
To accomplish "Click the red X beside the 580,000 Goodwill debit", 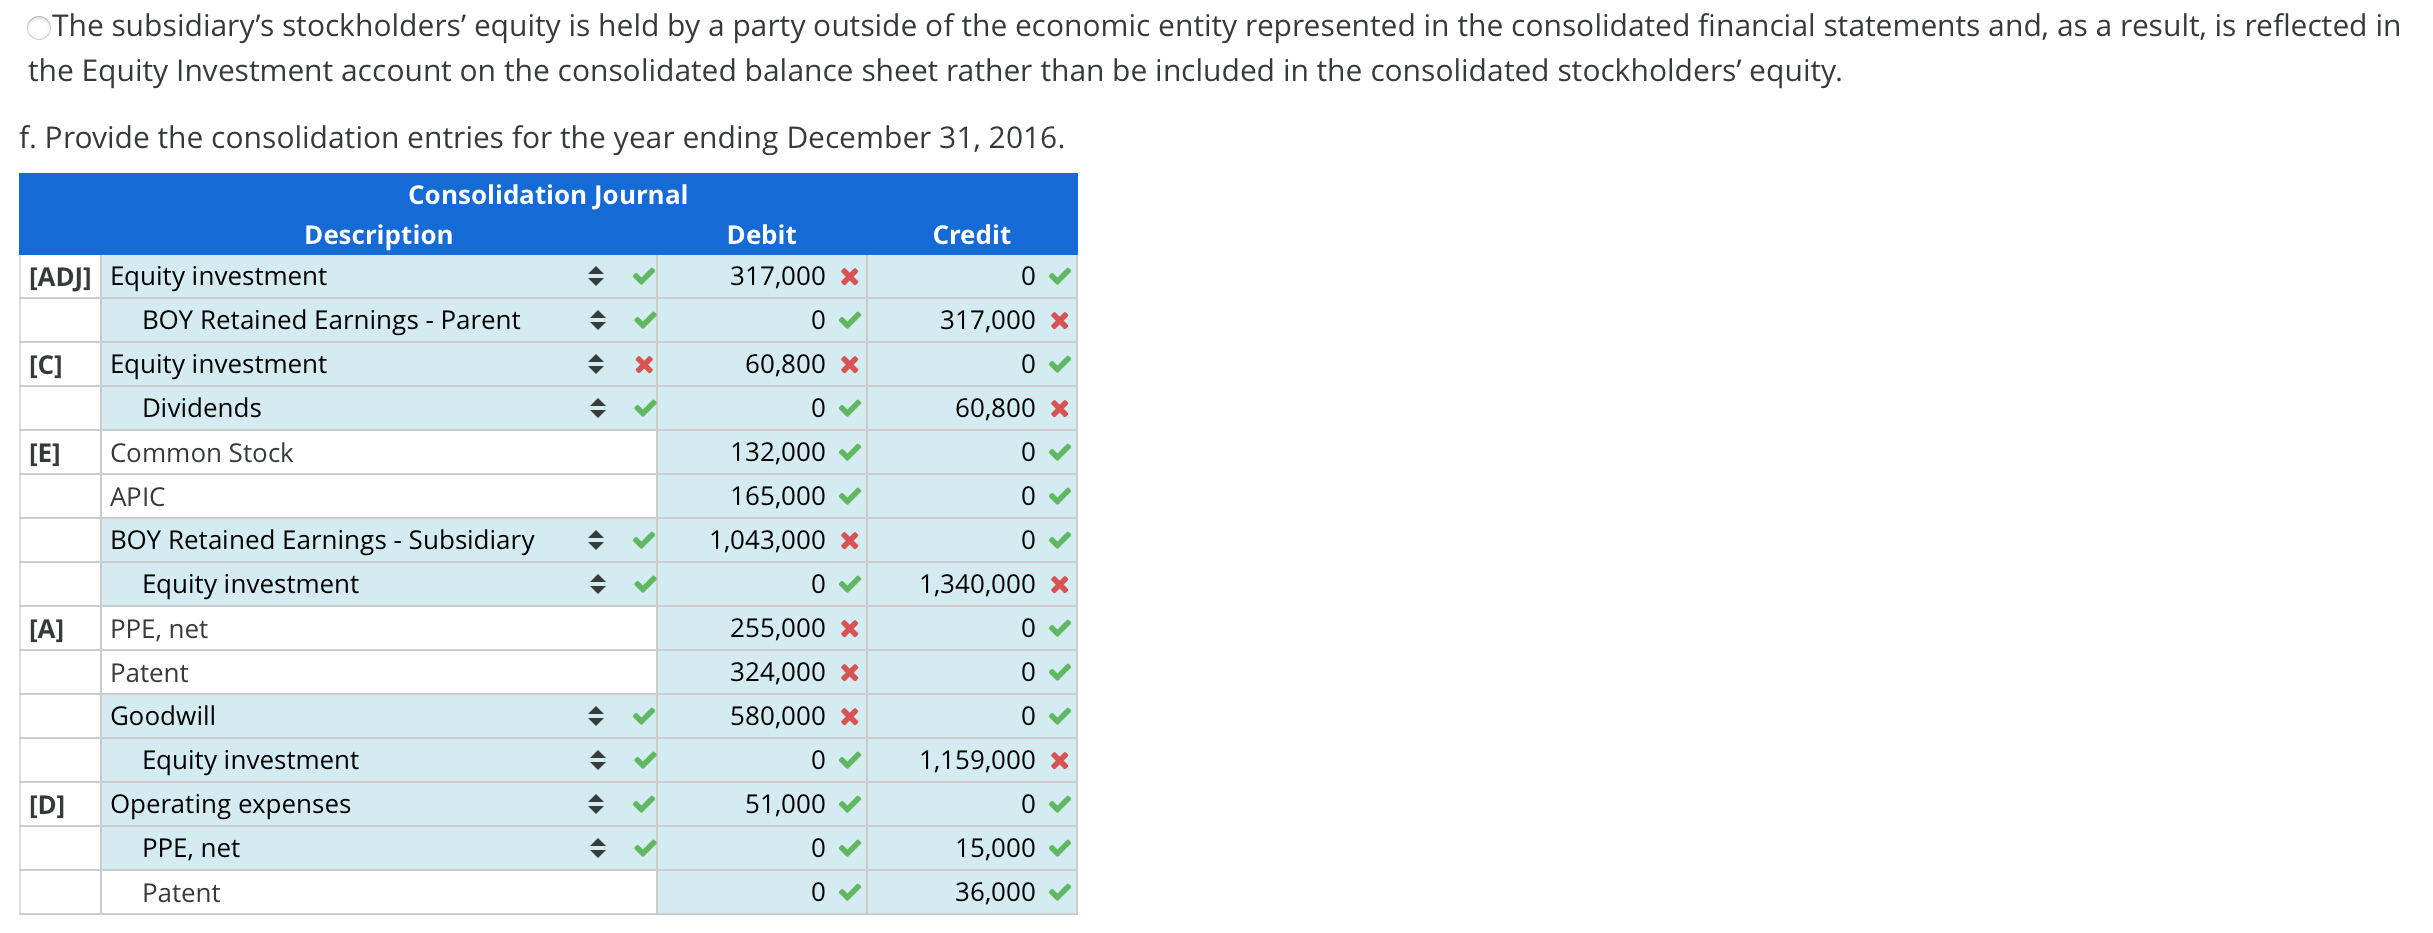I will point(851,716).
